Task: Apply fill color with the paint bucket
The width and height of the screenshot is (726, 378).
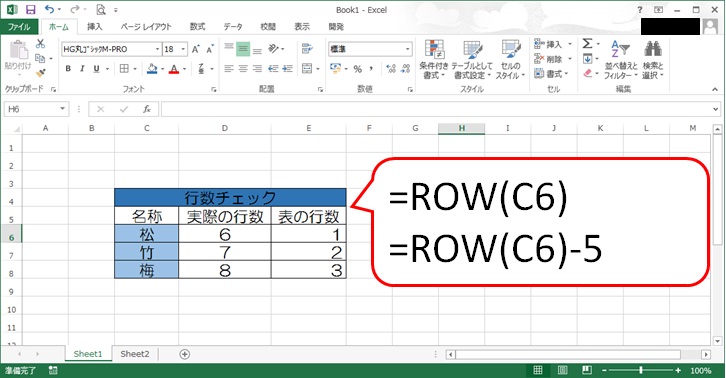Action: (152, 69)
